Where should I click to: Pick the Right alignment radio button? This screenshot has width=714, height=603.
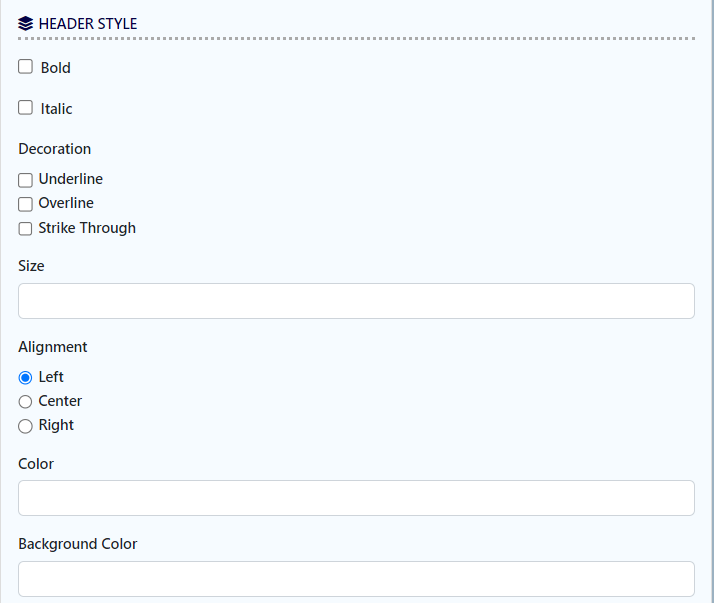coord(26,426)
